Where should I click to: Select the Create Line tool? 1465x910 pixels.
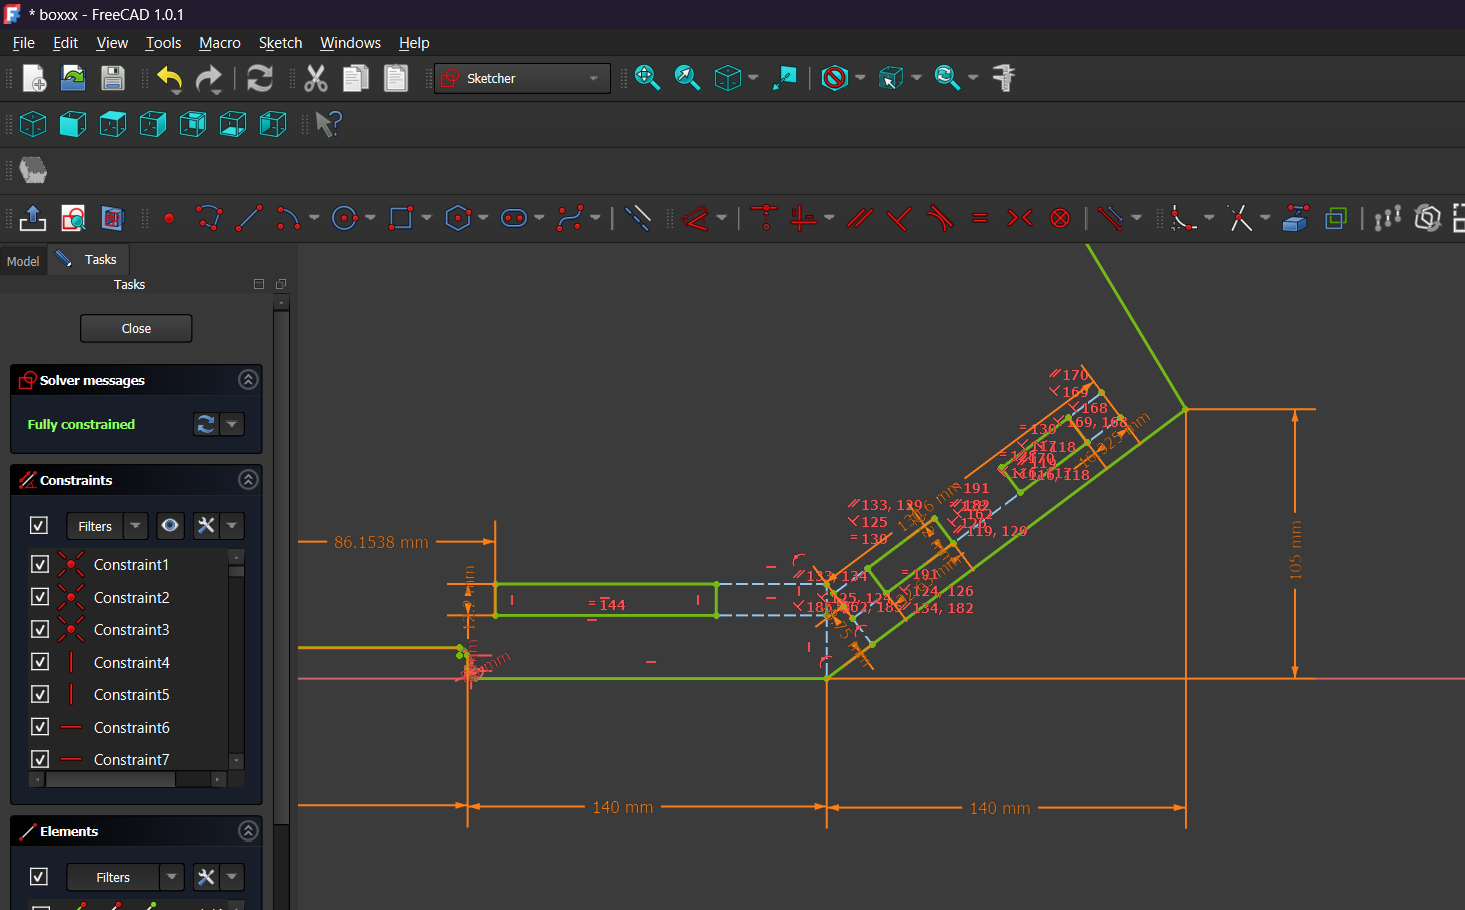(249, 218)
